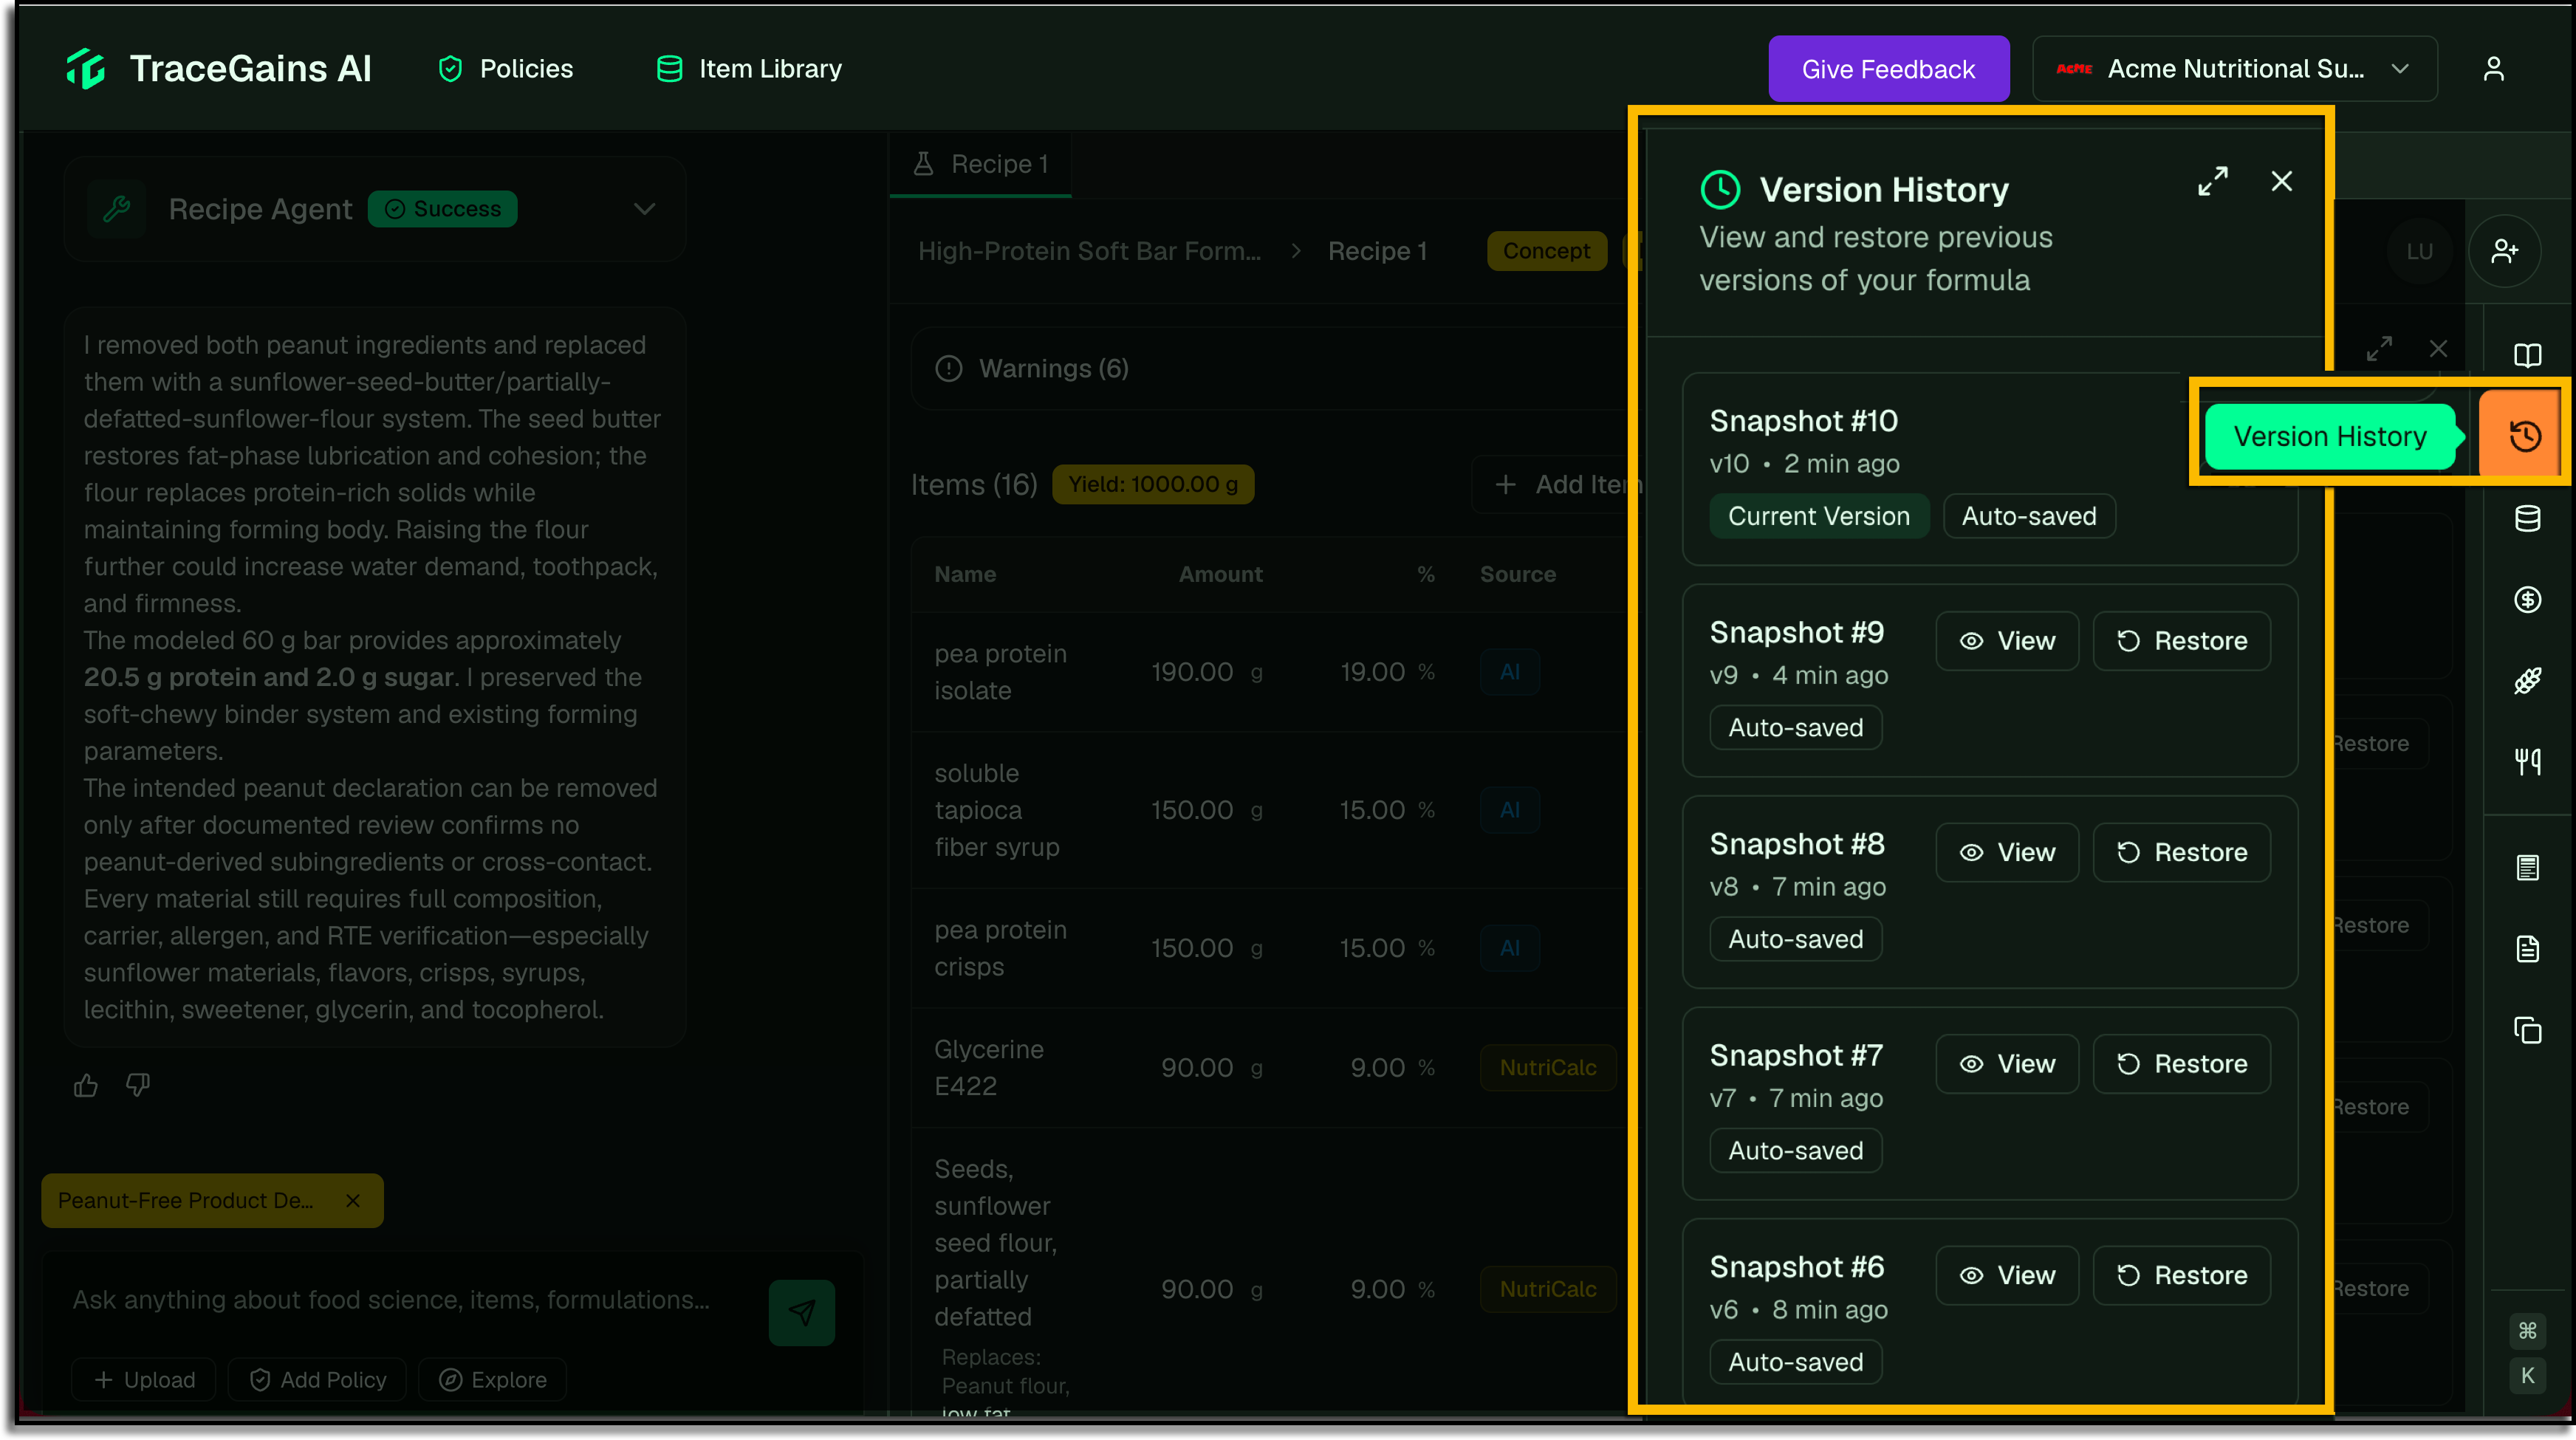Send the message with the paper plane button
Viewport: 2576px width, 1440px height.
coord(801,1312)
